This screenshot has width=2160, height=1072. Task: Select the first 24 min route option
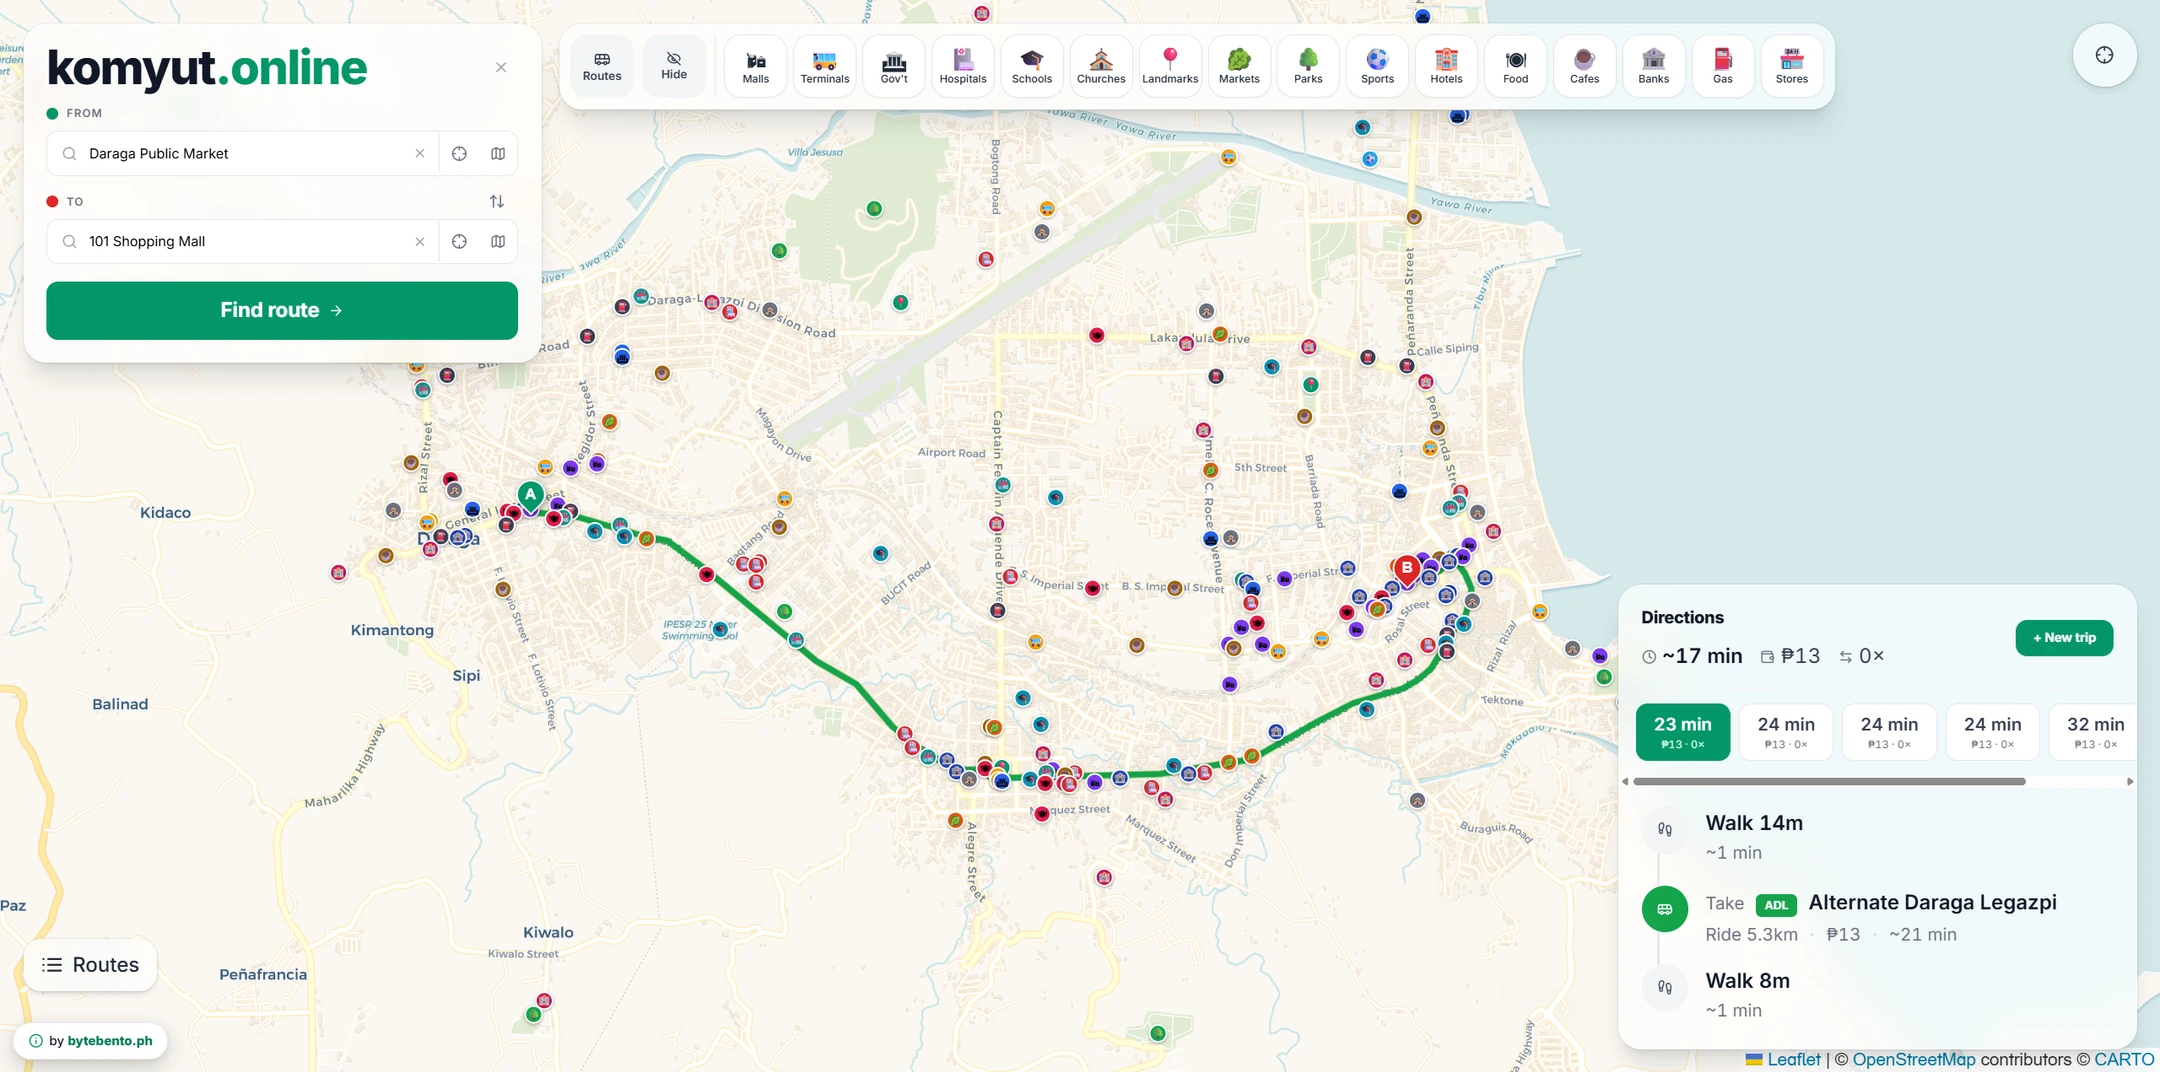click(x=1786, y=732)
